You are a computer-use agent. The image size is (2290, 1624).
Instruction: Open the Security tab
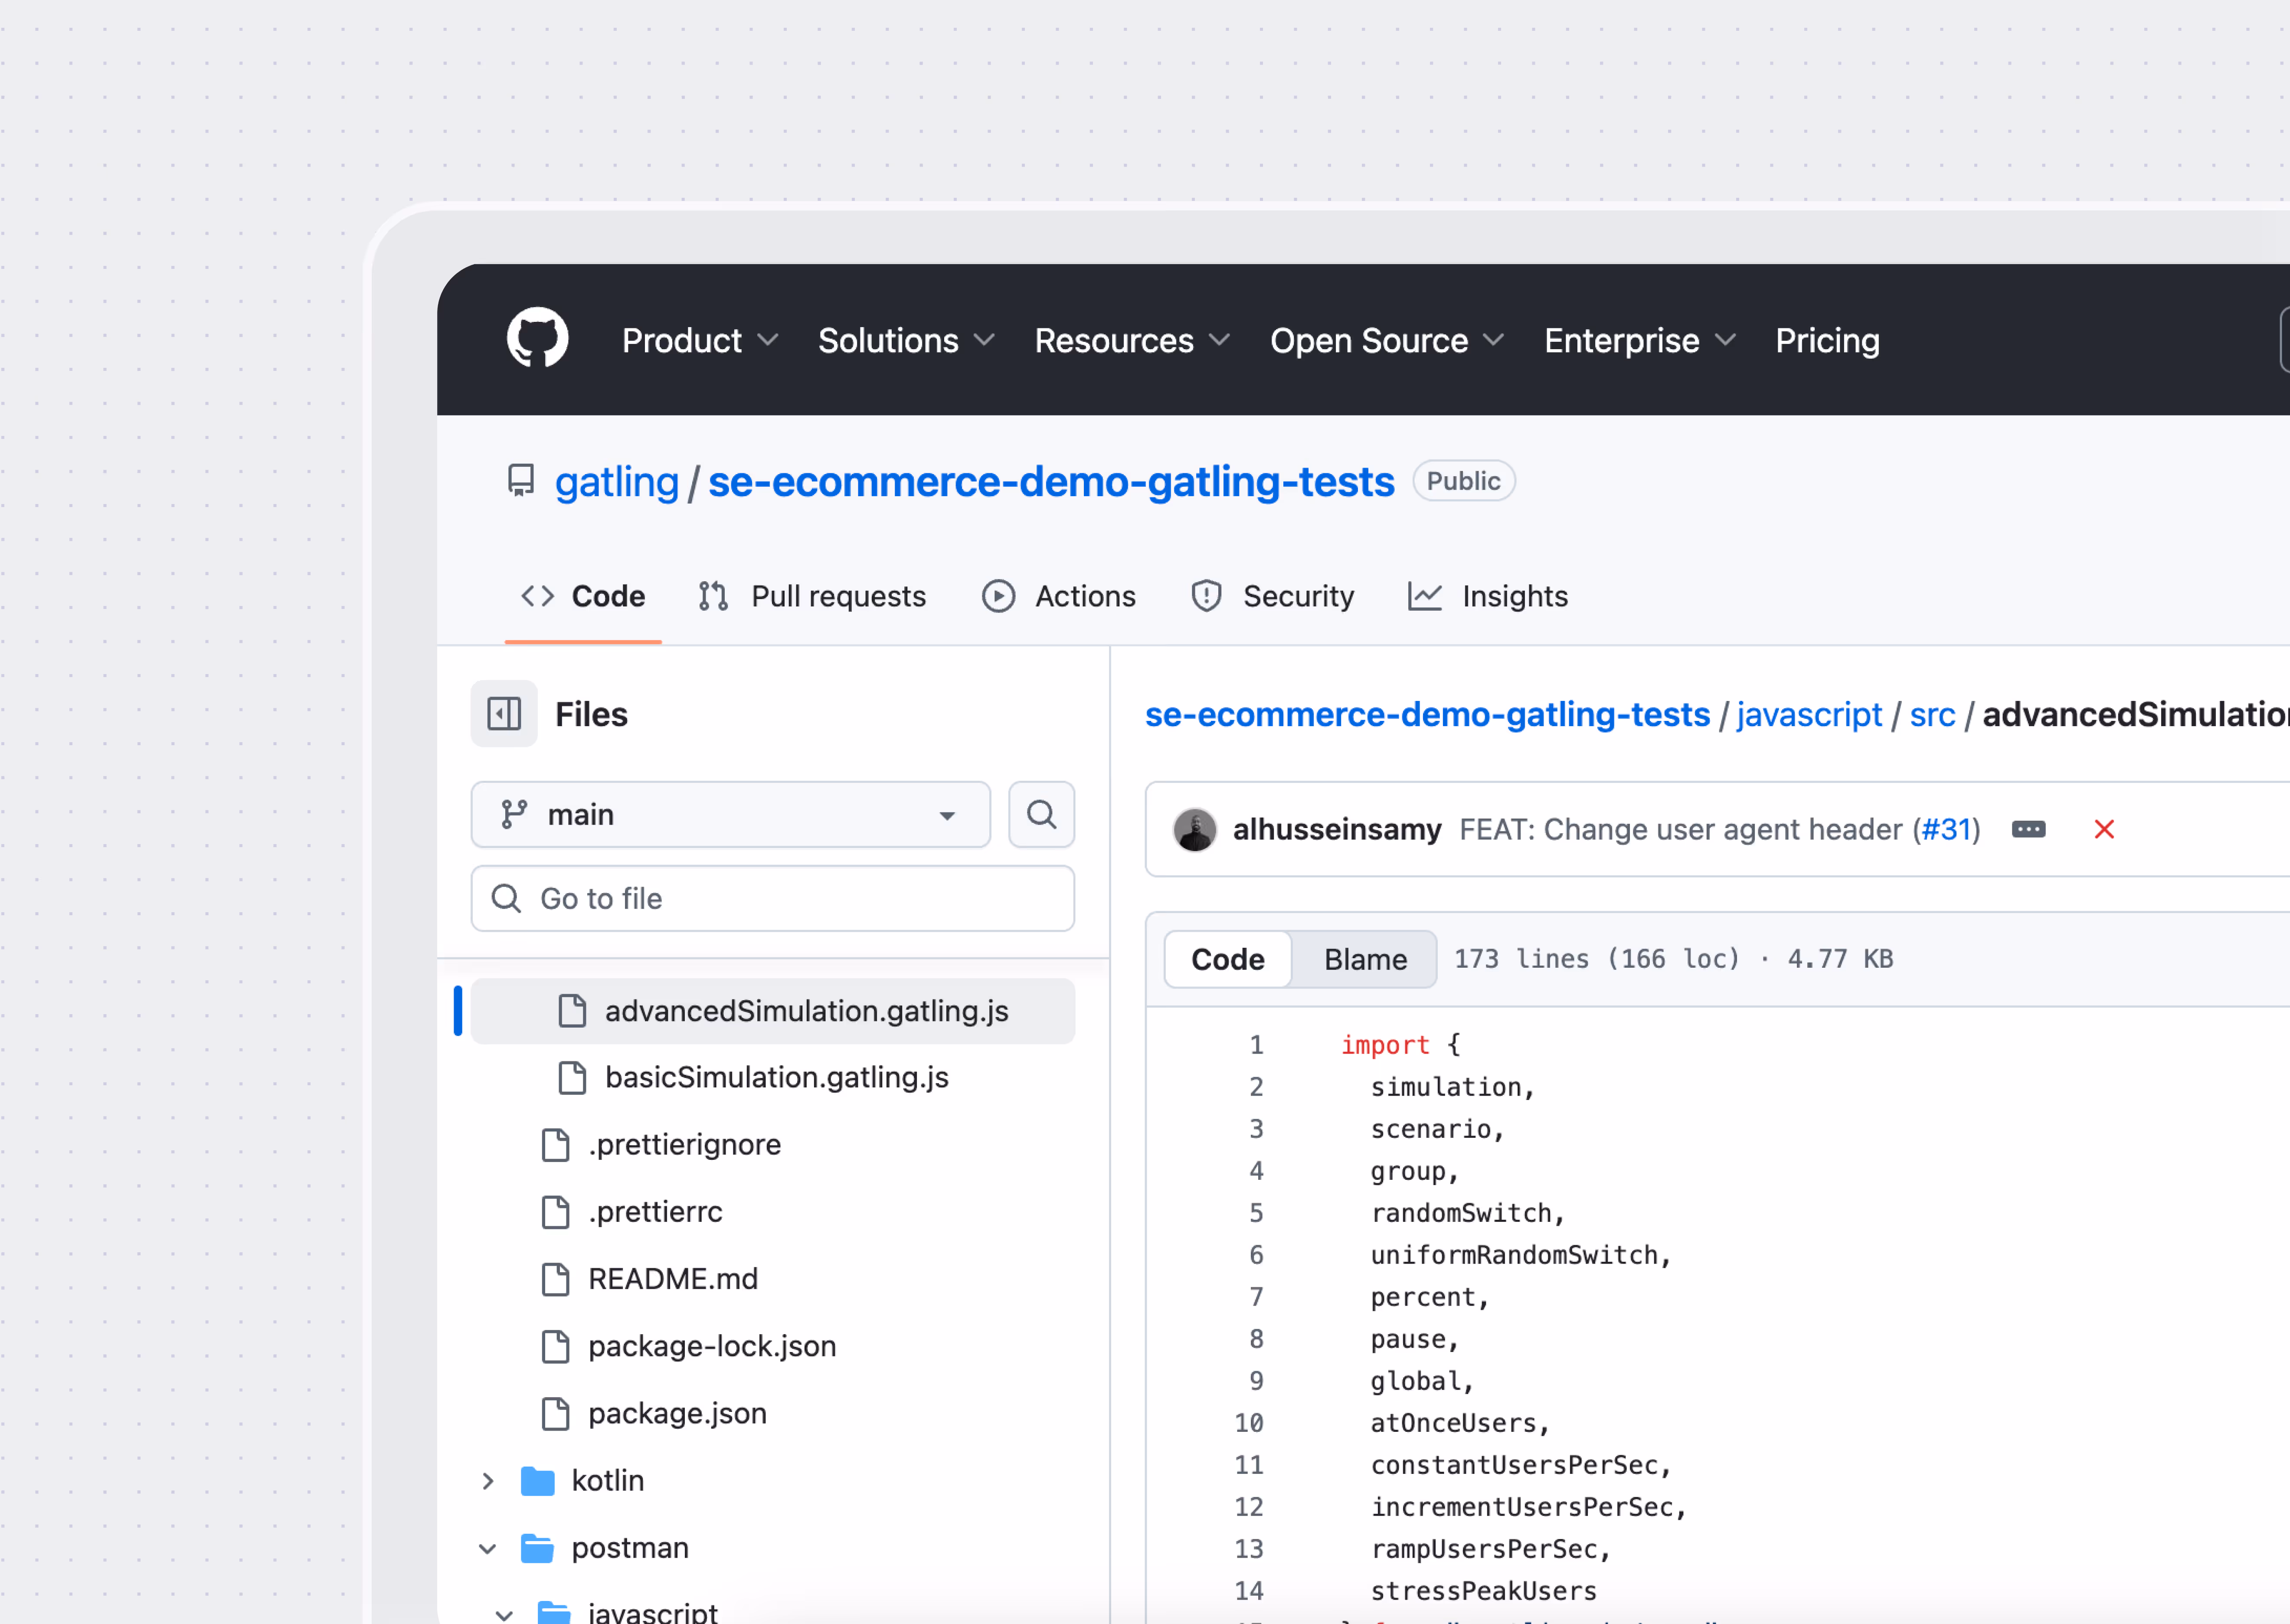tap(1272, 597)
